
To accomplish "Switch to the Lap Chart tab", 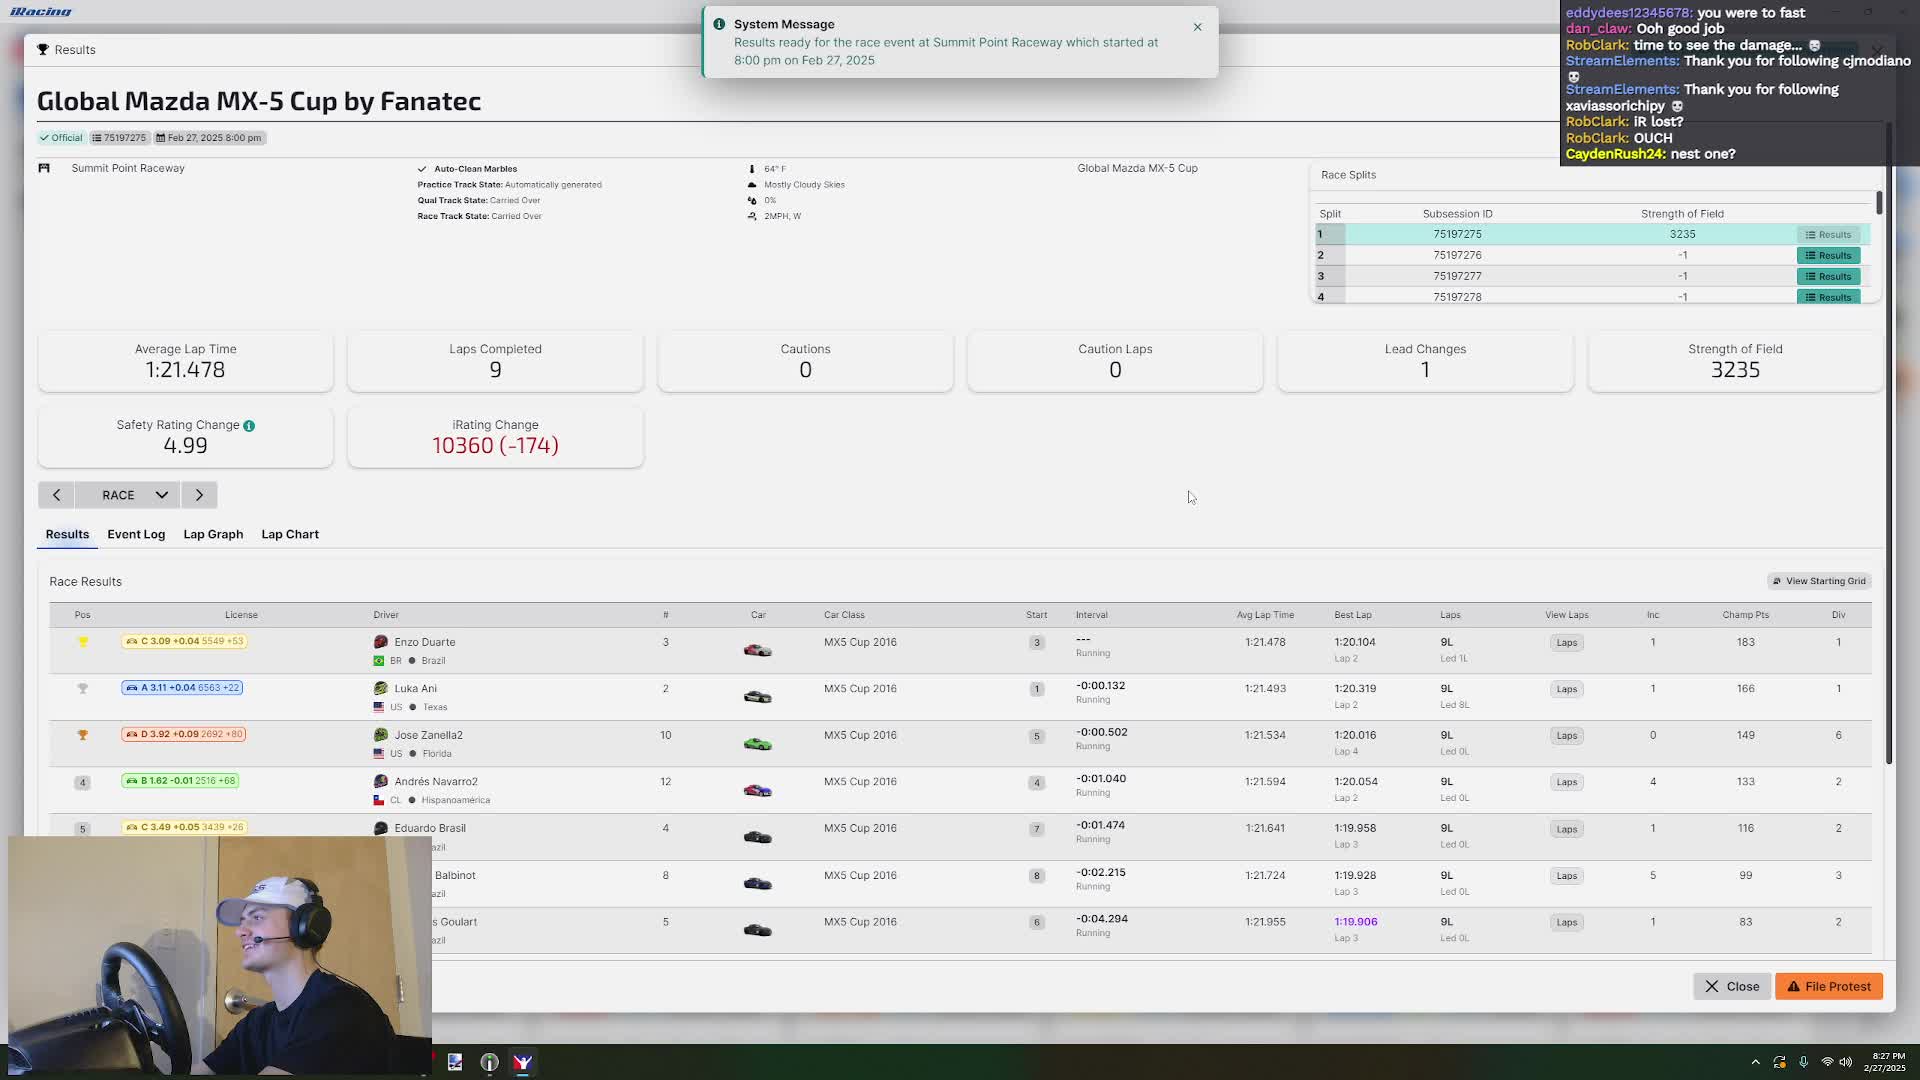I will point(290,534).
